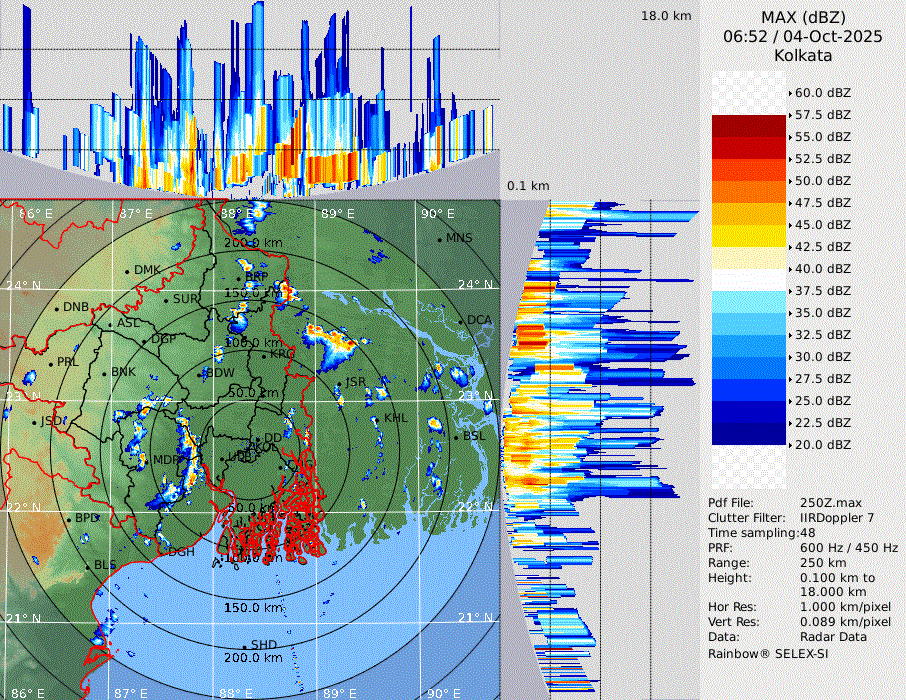The width and height of the screenshot is (906, 700).
Task: Click the DCA station marker
Action: [x=461, y=321]
